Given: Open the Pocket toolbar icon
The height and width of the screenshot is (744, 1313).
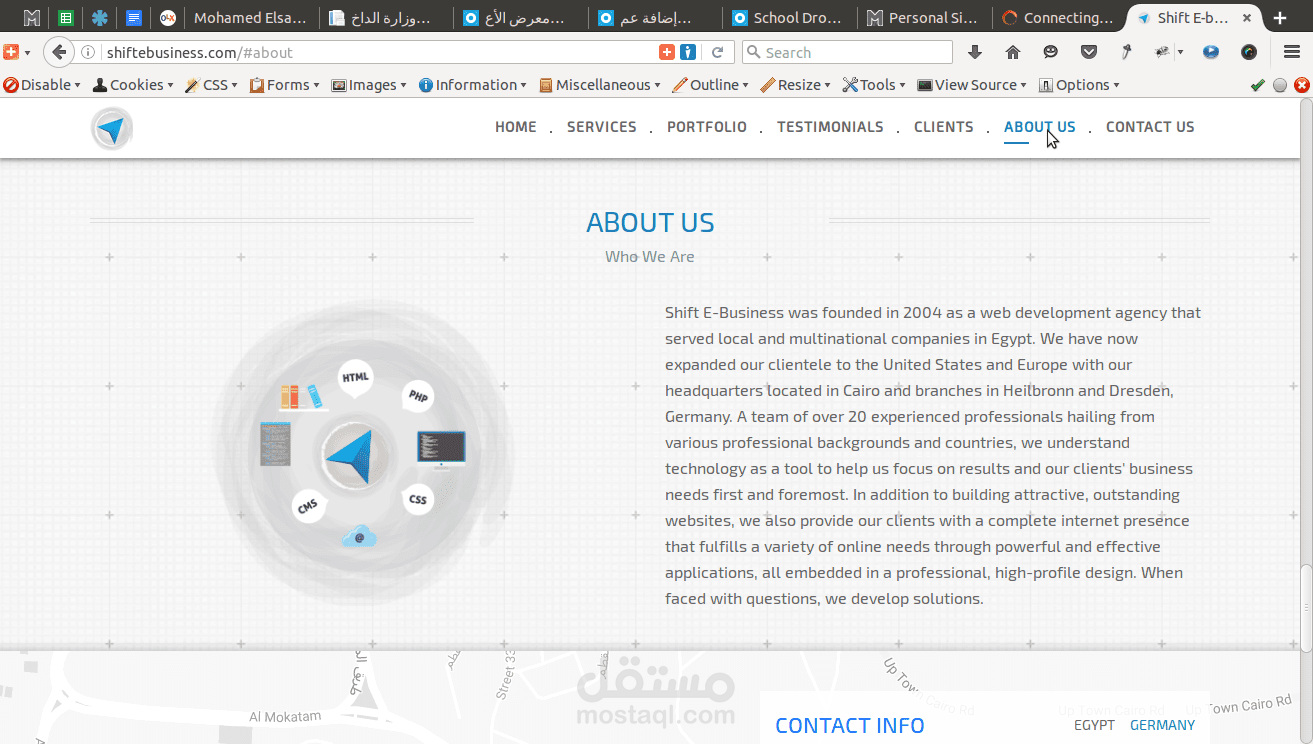Looking at the screenshot, I should point(1089,52).
